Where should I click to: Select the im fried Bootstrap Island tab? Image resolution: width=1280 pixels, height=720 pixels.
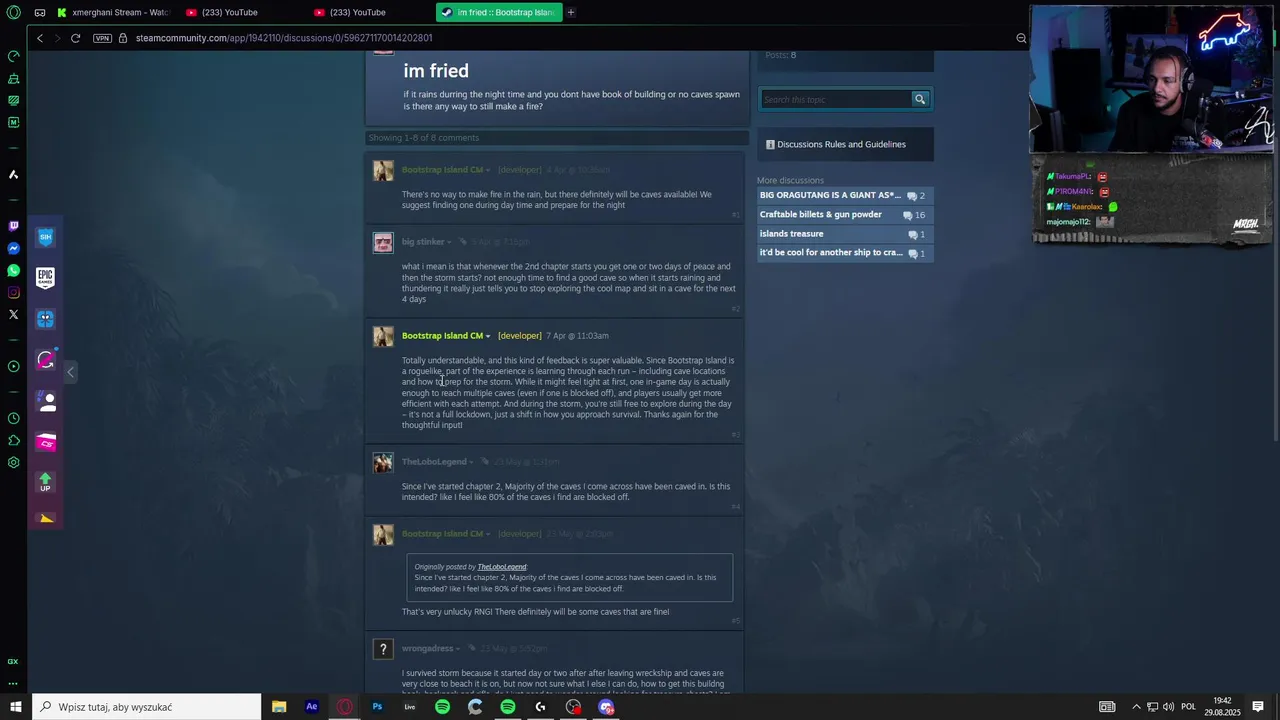(x=498, y=12)
